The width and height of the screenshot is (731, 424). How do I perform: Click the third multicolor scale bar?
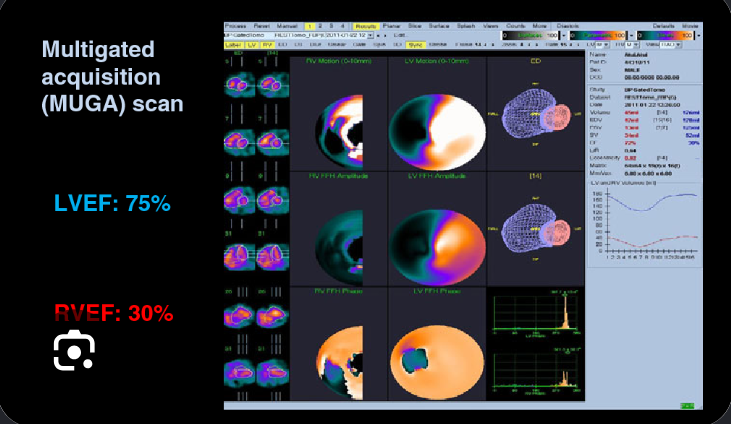(665, 35)
